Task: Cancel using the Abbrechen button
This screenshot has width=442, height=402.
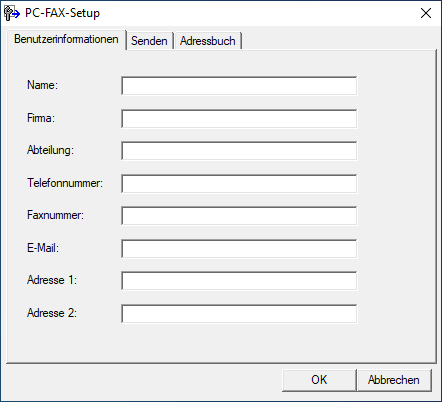Action: tap(394, 380)
